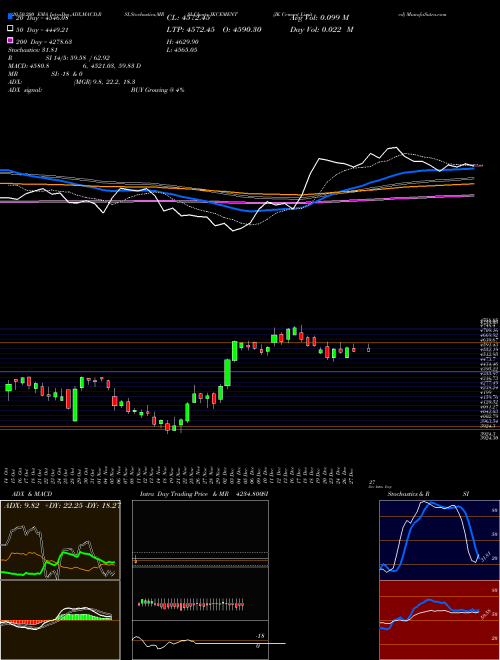Select the L: 4565.05 low value
500x660 pixels.
[x=182, y=50]
